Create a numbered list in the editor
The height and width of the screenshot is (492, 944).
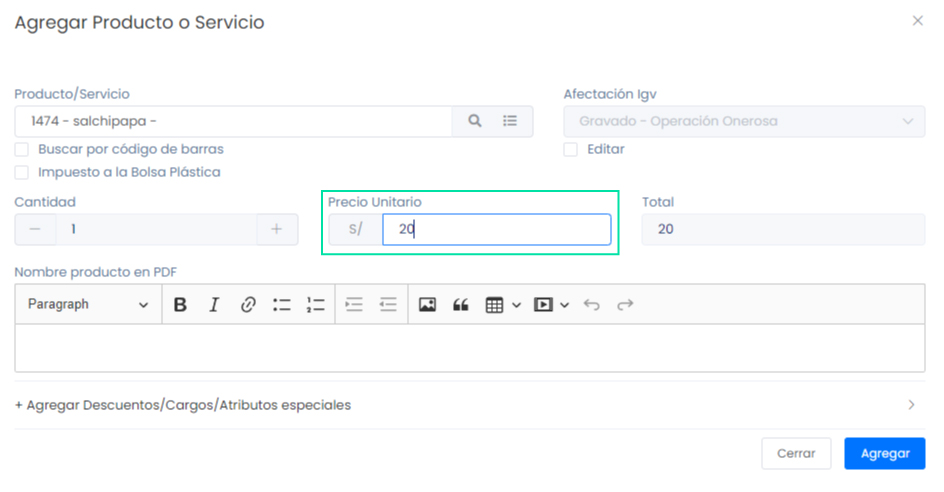(x=316, y=305)
